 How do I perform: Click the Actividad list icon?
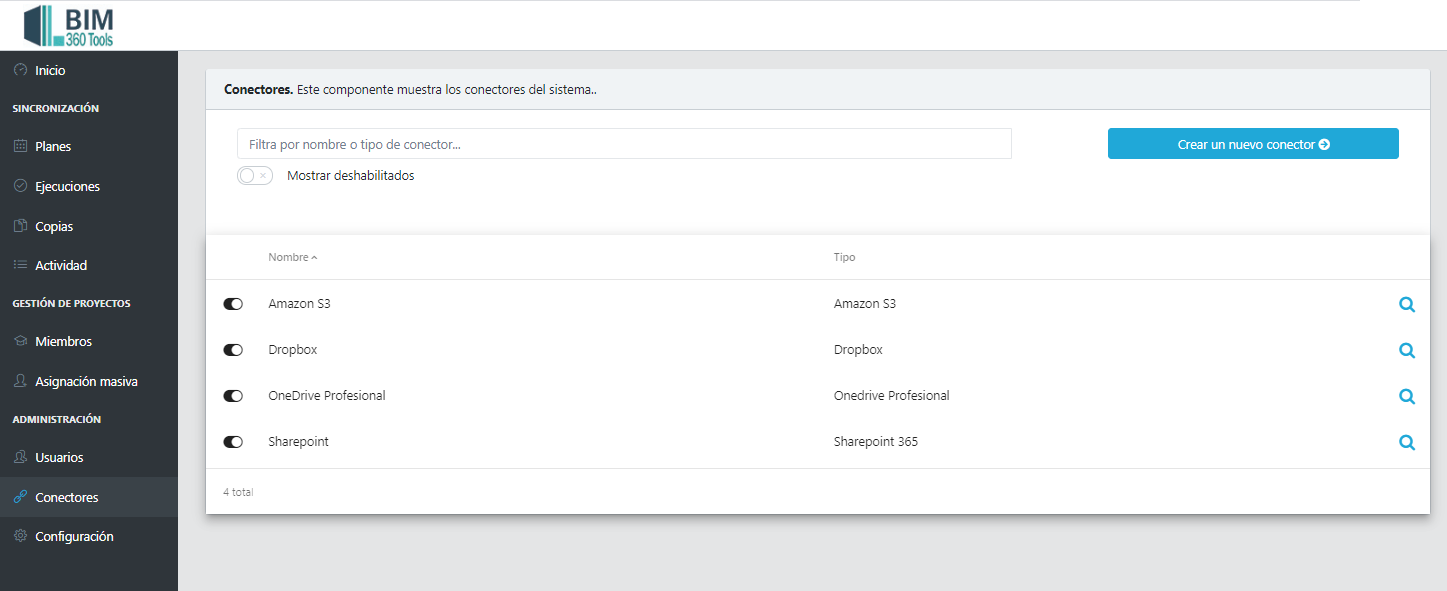(x=20, y=265)
